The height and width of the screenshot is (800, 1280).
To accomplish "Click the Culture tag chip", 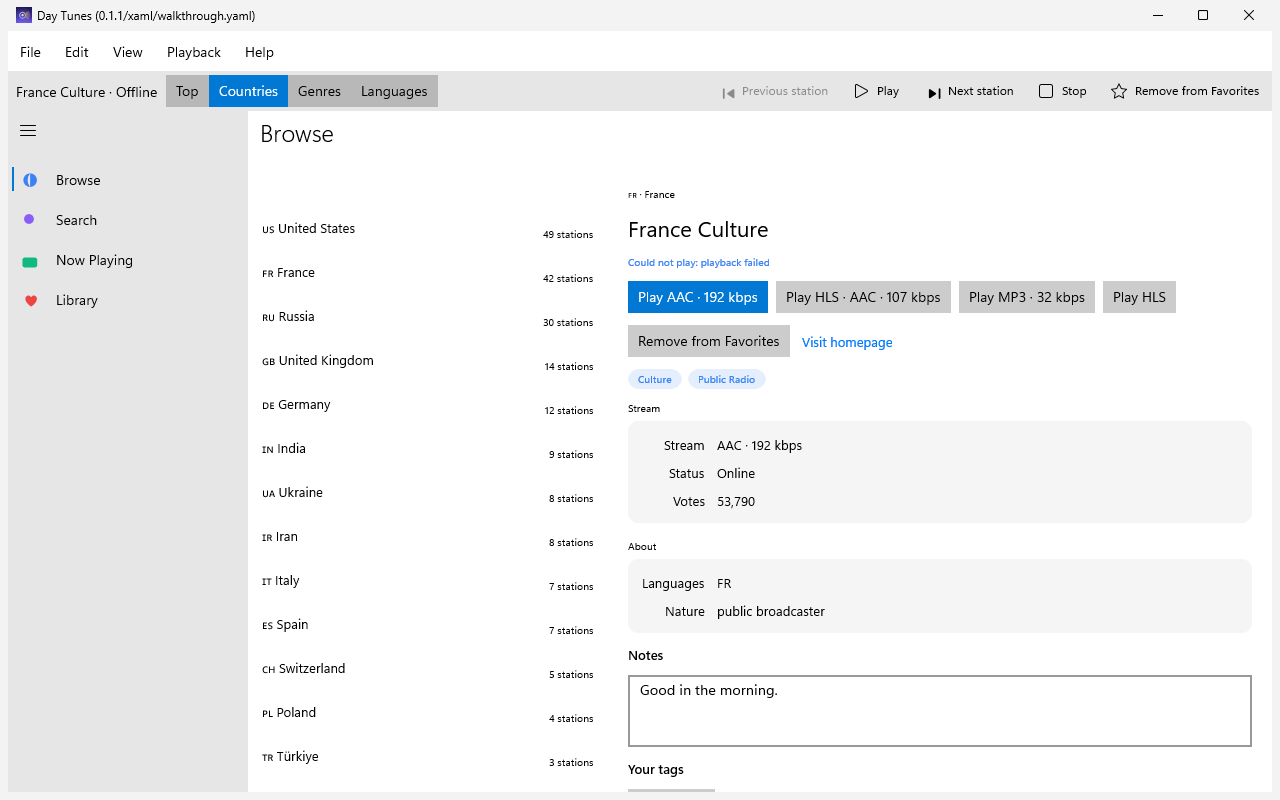I will click(x=655, y=379).
